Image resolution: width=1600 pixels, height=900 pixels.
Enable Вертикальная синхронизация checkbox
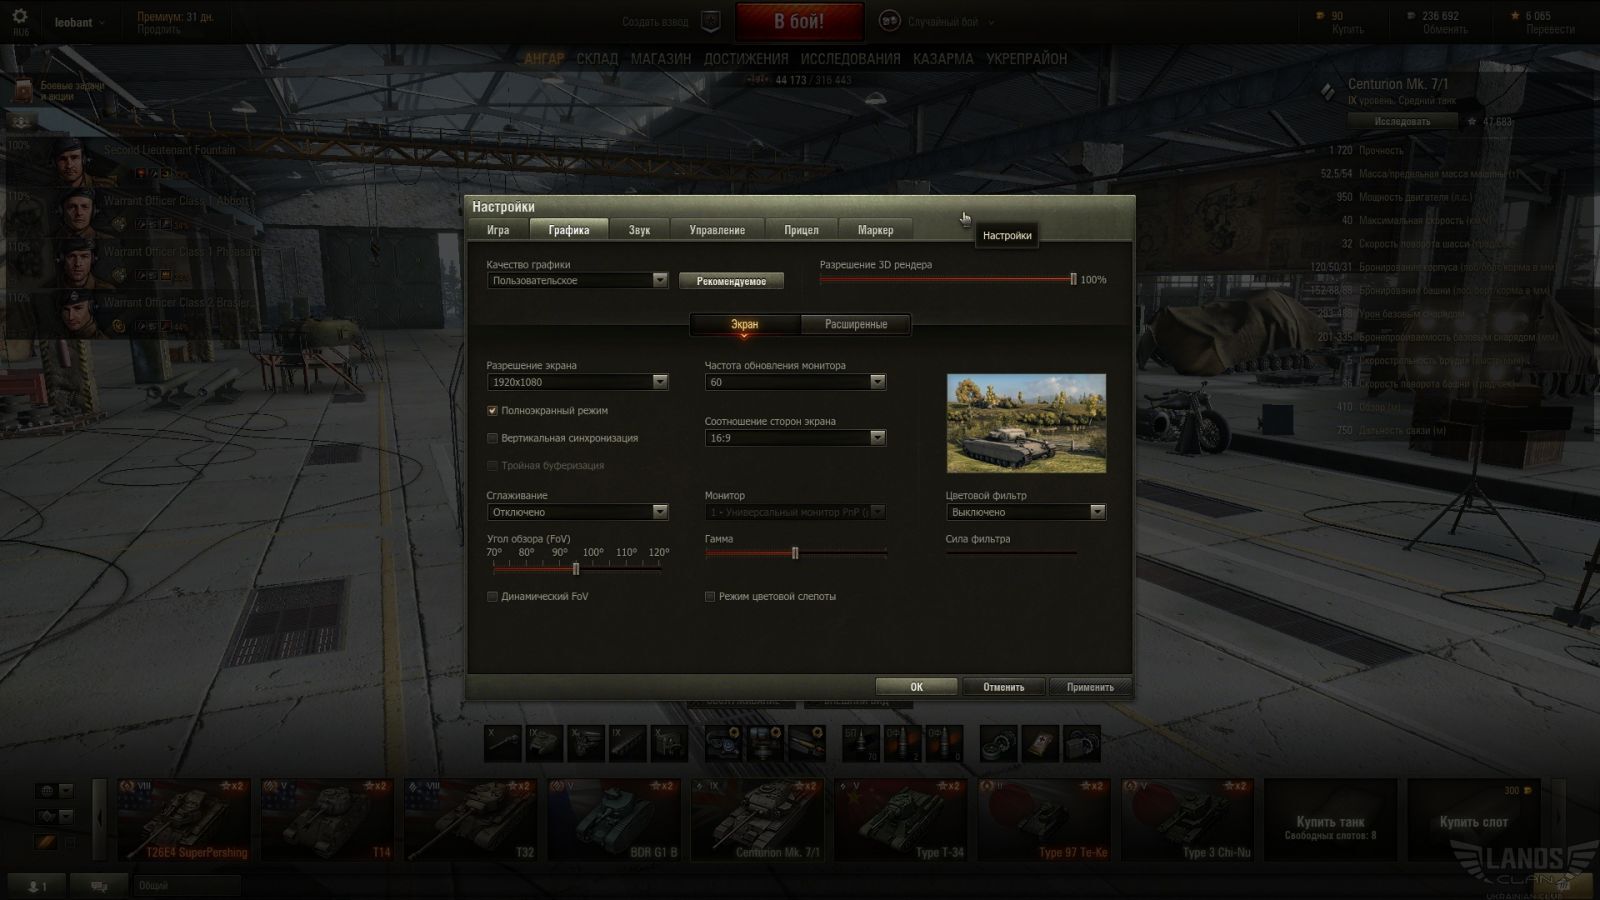492,438
